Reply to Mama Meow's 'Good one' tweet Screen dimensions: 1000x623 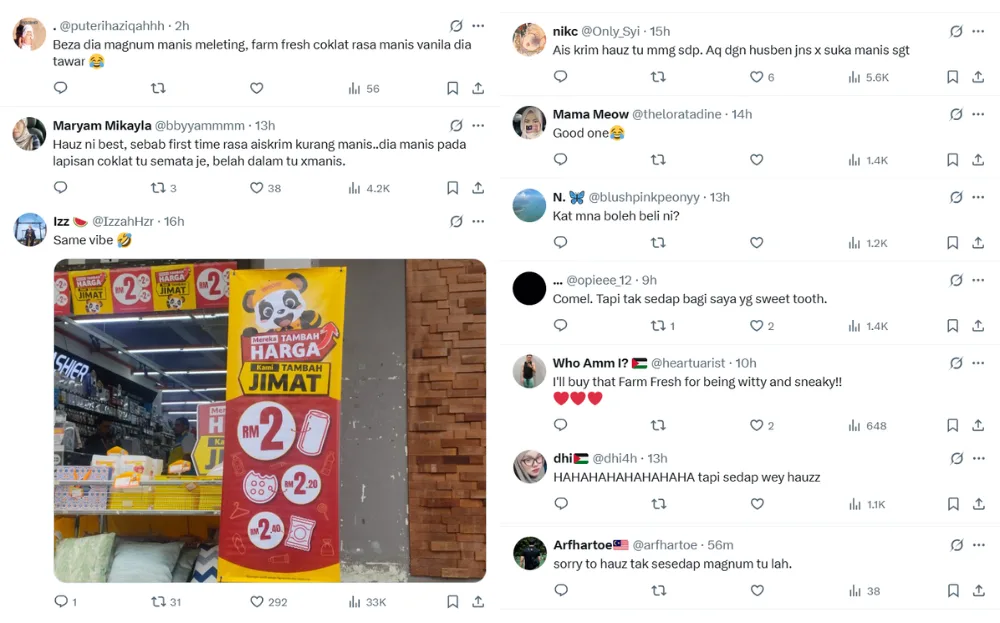[560, 160]
